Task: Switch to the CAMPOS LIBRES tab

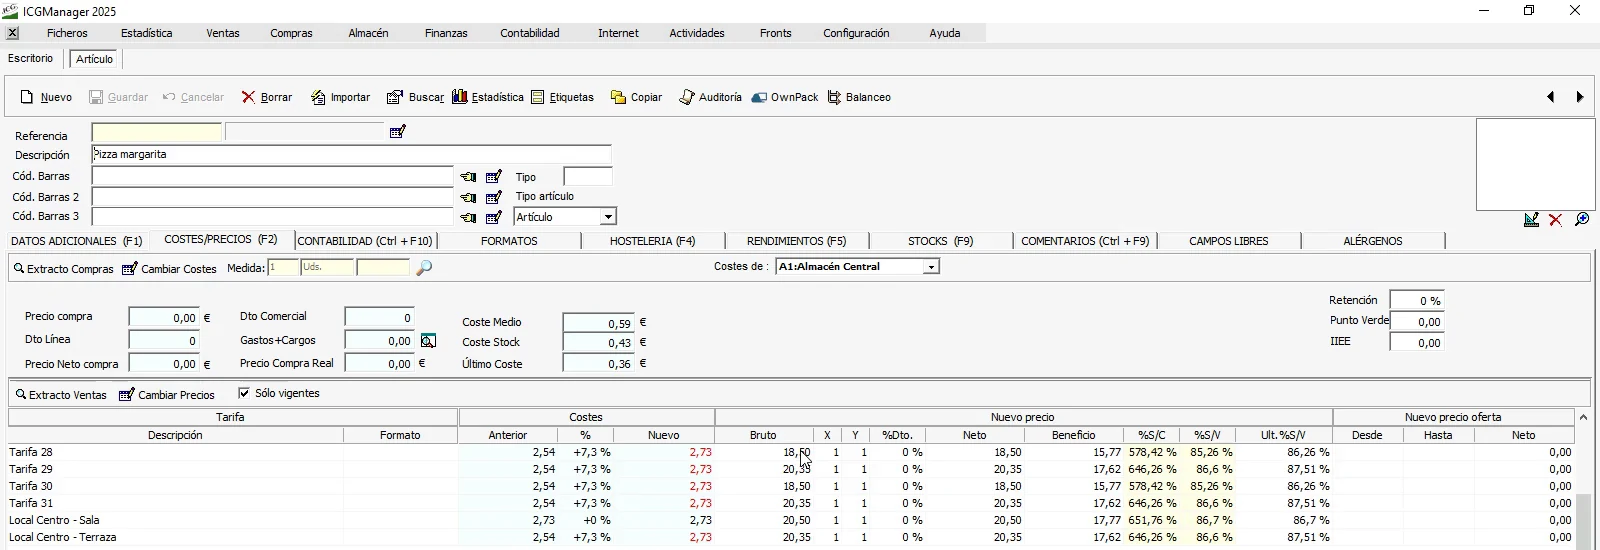Action: pos(1229,241)
